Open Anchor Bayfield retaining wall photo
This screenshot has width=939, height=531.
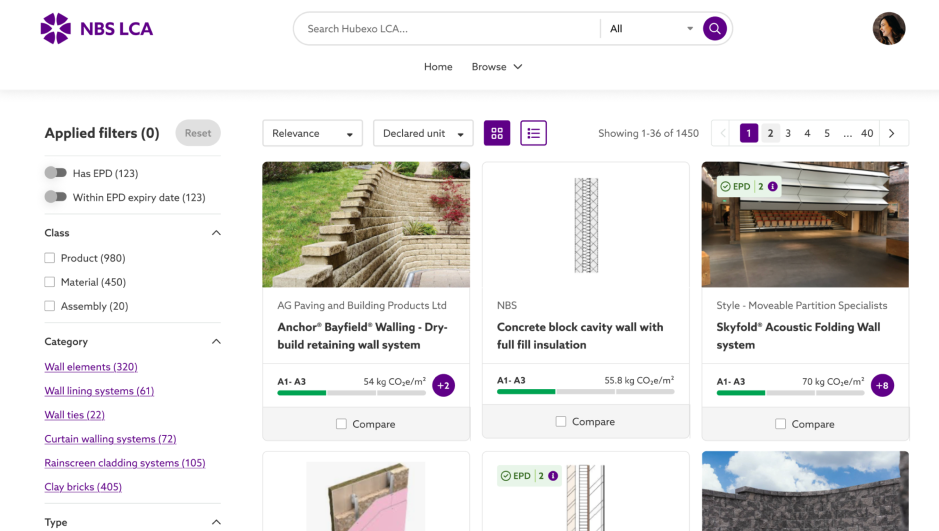[x=366, y=224]
